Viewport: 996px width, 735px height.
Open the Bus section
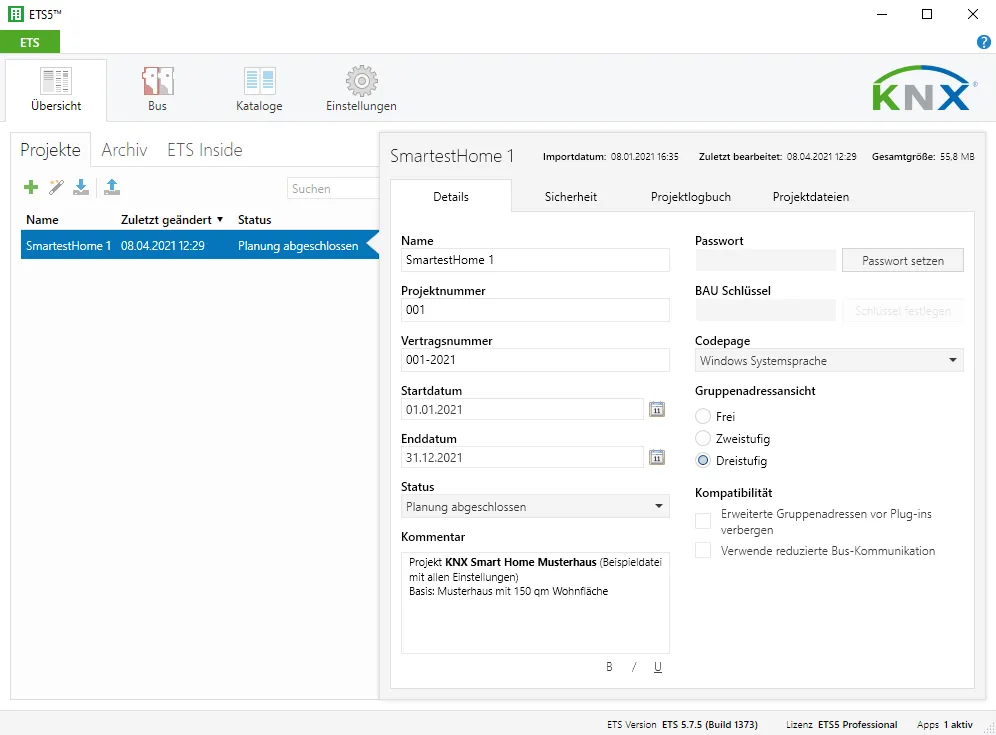(158, 90)
